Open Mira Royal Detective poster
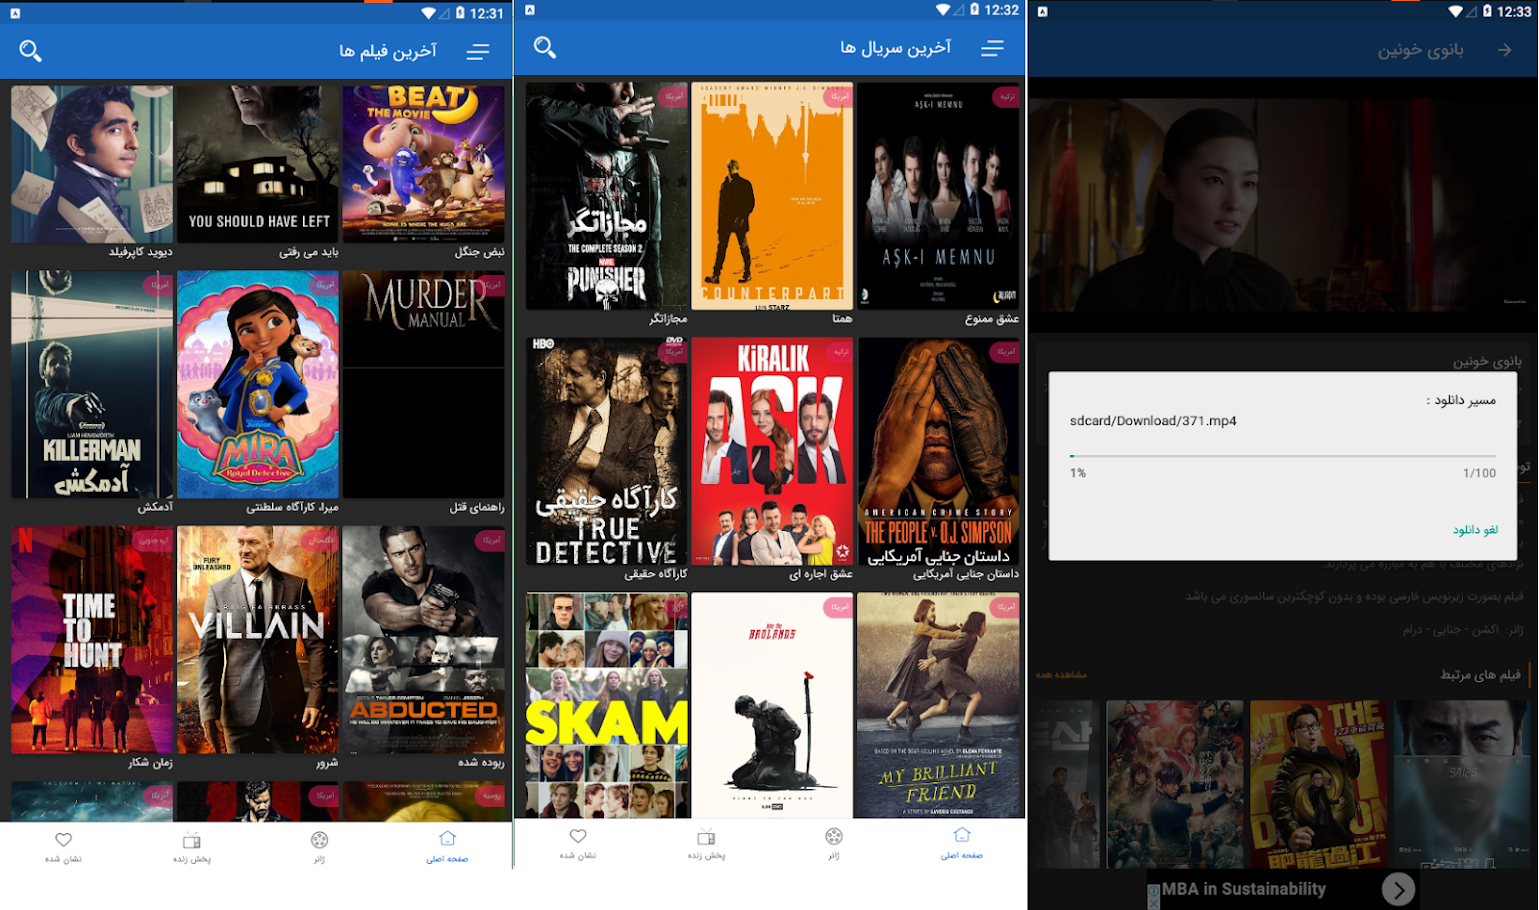The height and width of the screenshot is (910, 1539). [258, 384]
